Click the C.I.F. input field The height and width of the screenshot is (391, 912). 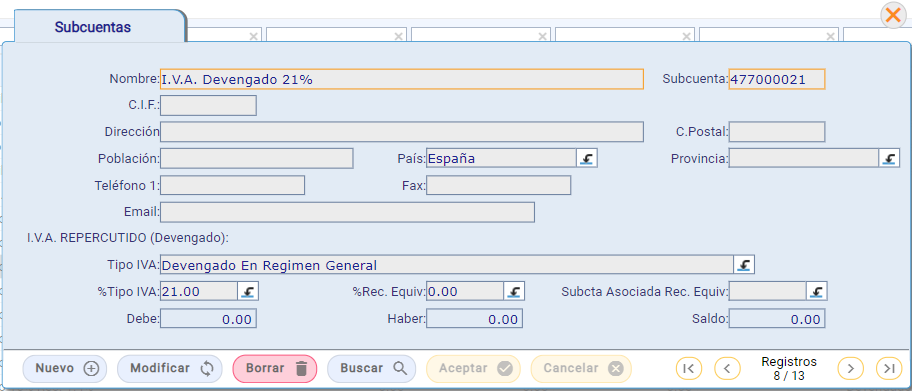click(x=208, y=105)
